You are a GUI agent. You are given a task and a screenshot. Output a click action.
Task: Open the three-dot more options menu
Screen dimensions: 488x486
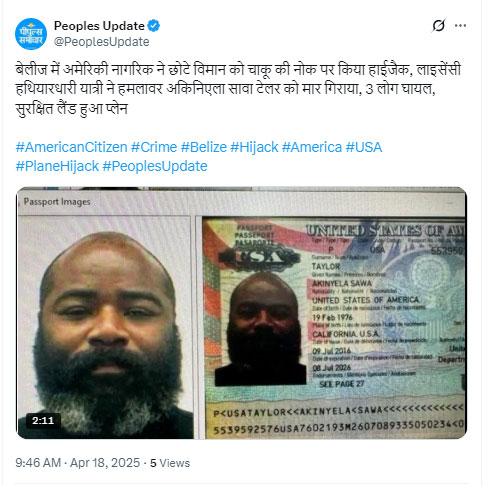(x=460, y=25)
